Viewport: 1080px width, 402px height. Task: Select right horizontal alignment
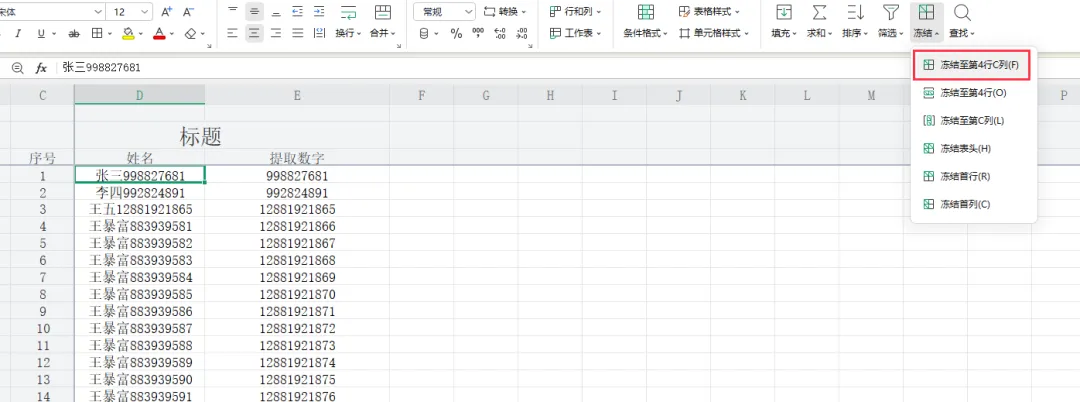pos(276,33)
